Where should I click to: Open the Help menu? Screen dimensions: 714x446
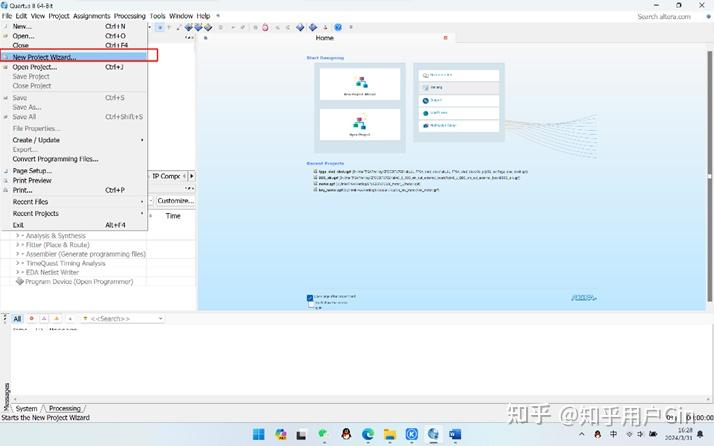click(x=203, y=16)
